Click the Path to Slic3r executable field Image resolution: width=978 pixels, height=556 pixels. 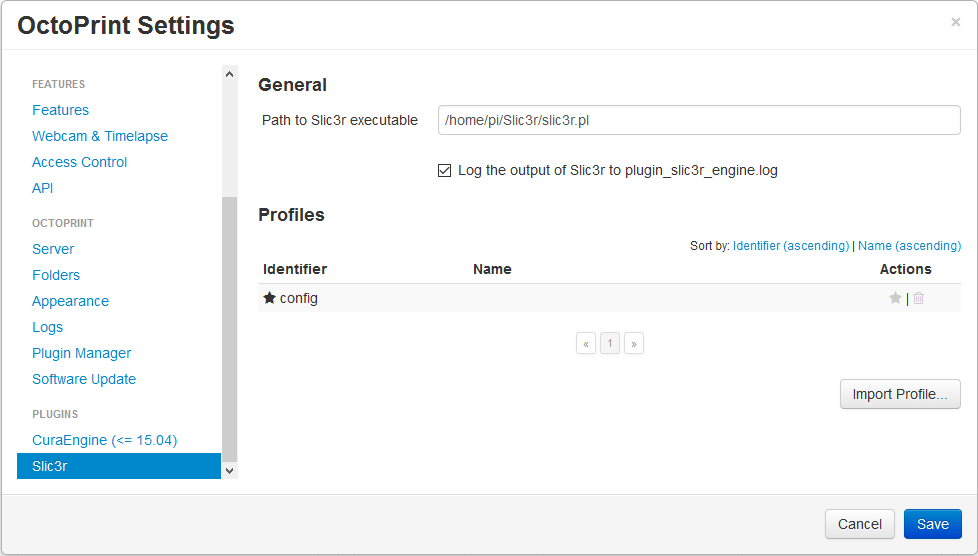[x=699, y=120]
